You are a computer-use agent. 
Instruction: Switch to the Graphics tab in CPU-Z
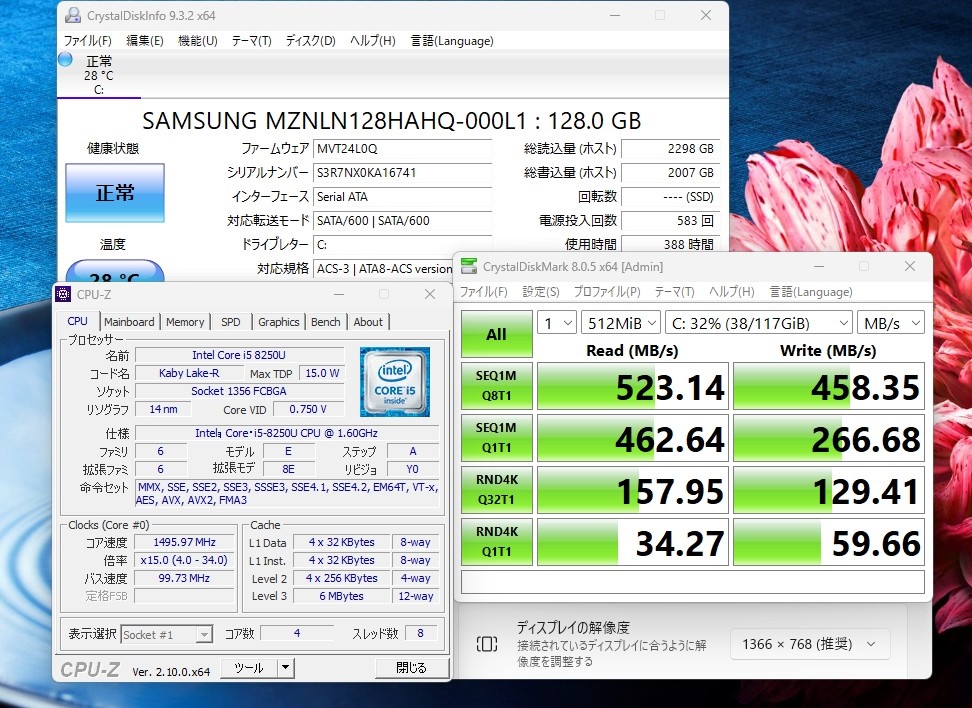[278, 322]
